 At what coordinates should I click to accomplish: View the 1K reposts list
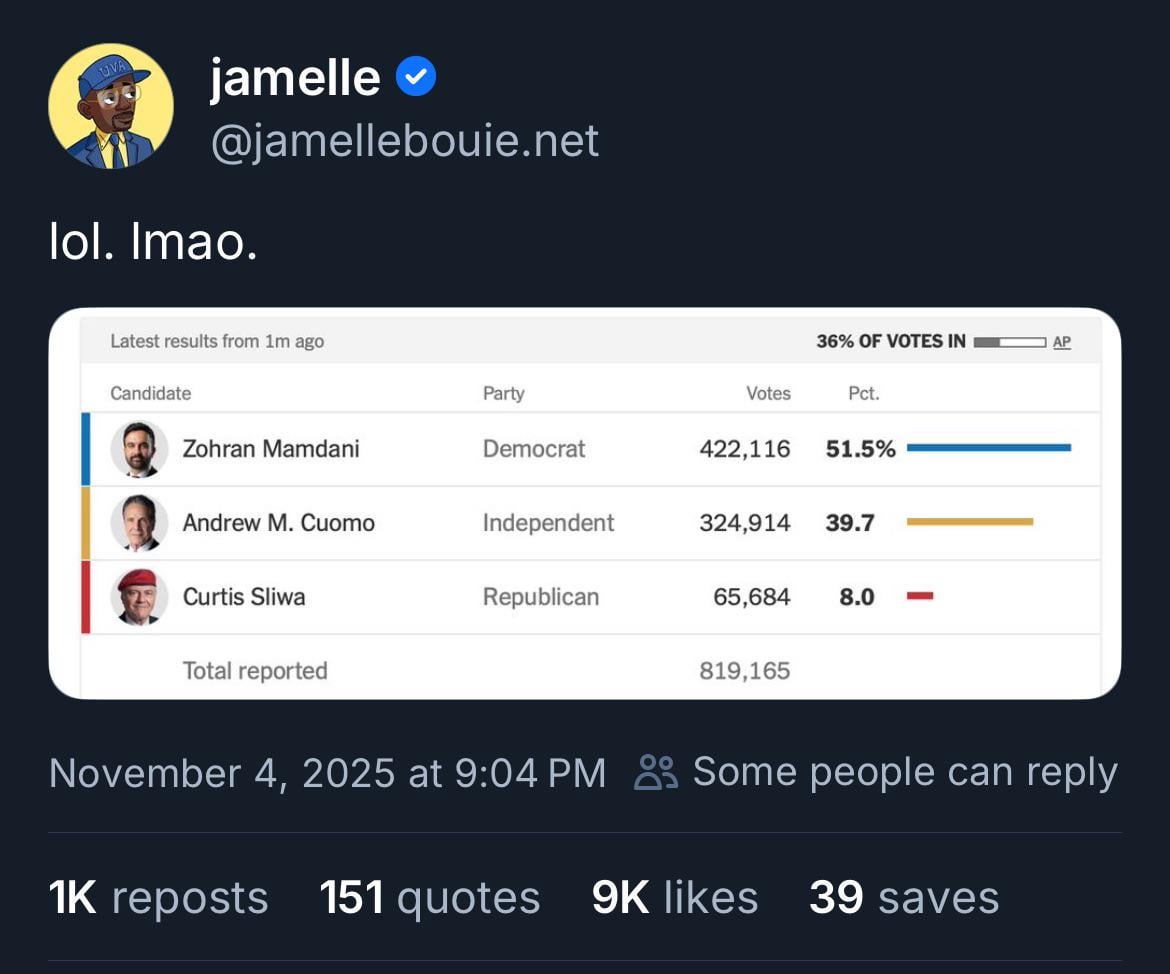pos(158,897)
